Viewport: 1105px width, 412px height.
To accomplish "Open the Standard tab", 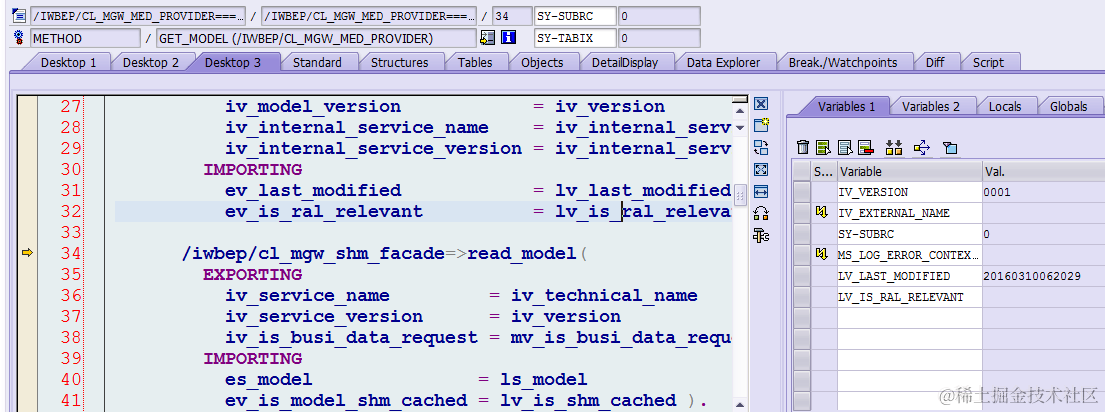I will 317,63.
